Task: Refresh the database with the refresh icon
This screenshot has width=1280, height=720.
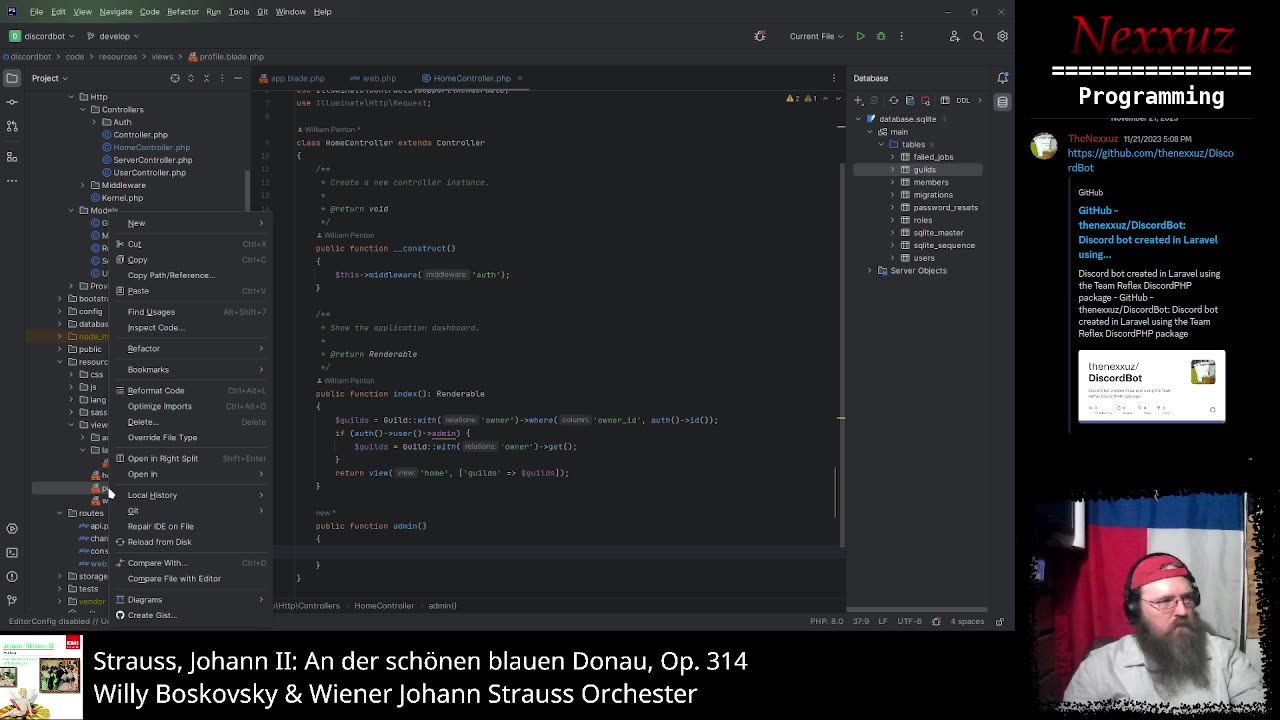Action: coord(893,100)
